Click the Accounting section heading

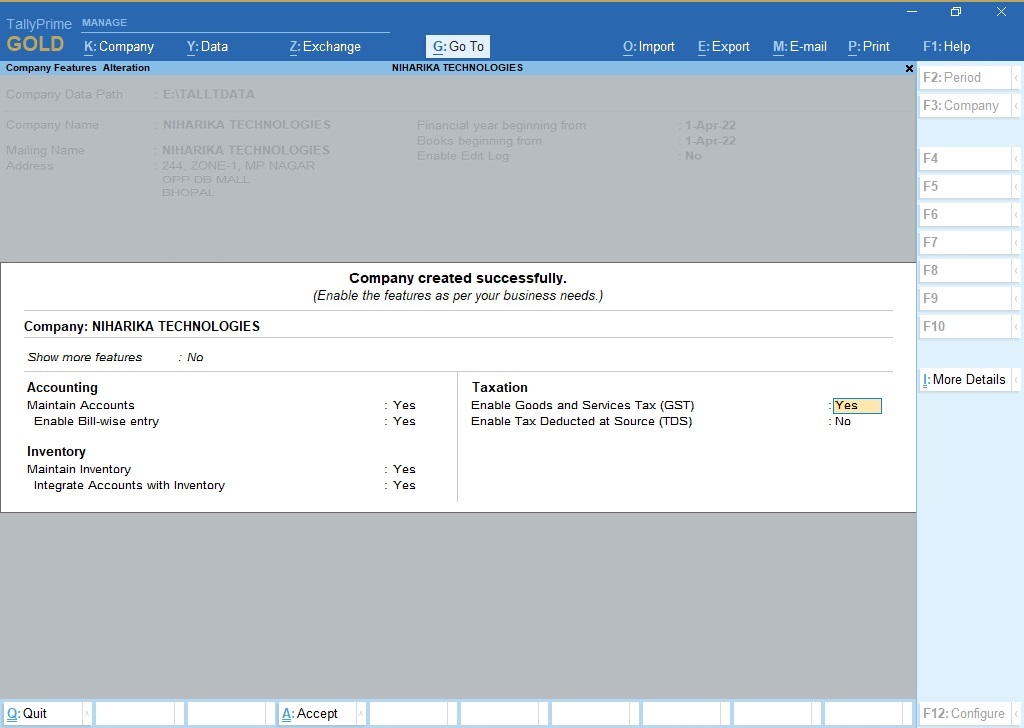point(62,387)
